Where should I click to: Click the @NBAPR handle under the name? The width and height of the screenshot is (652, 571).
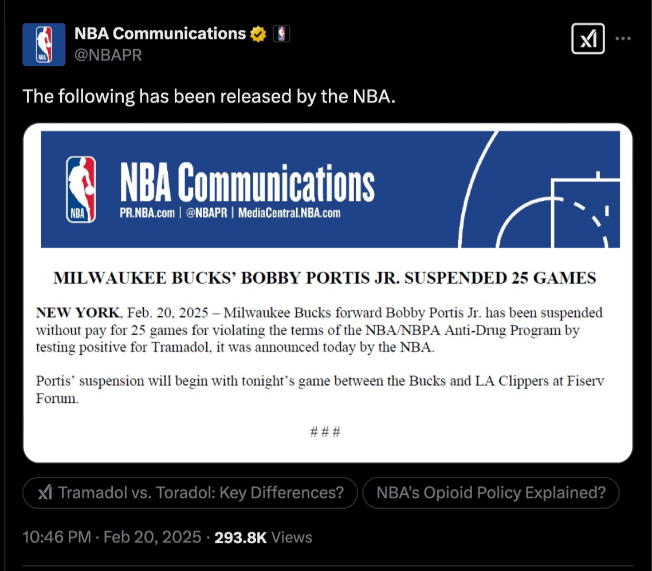[108, 55]
